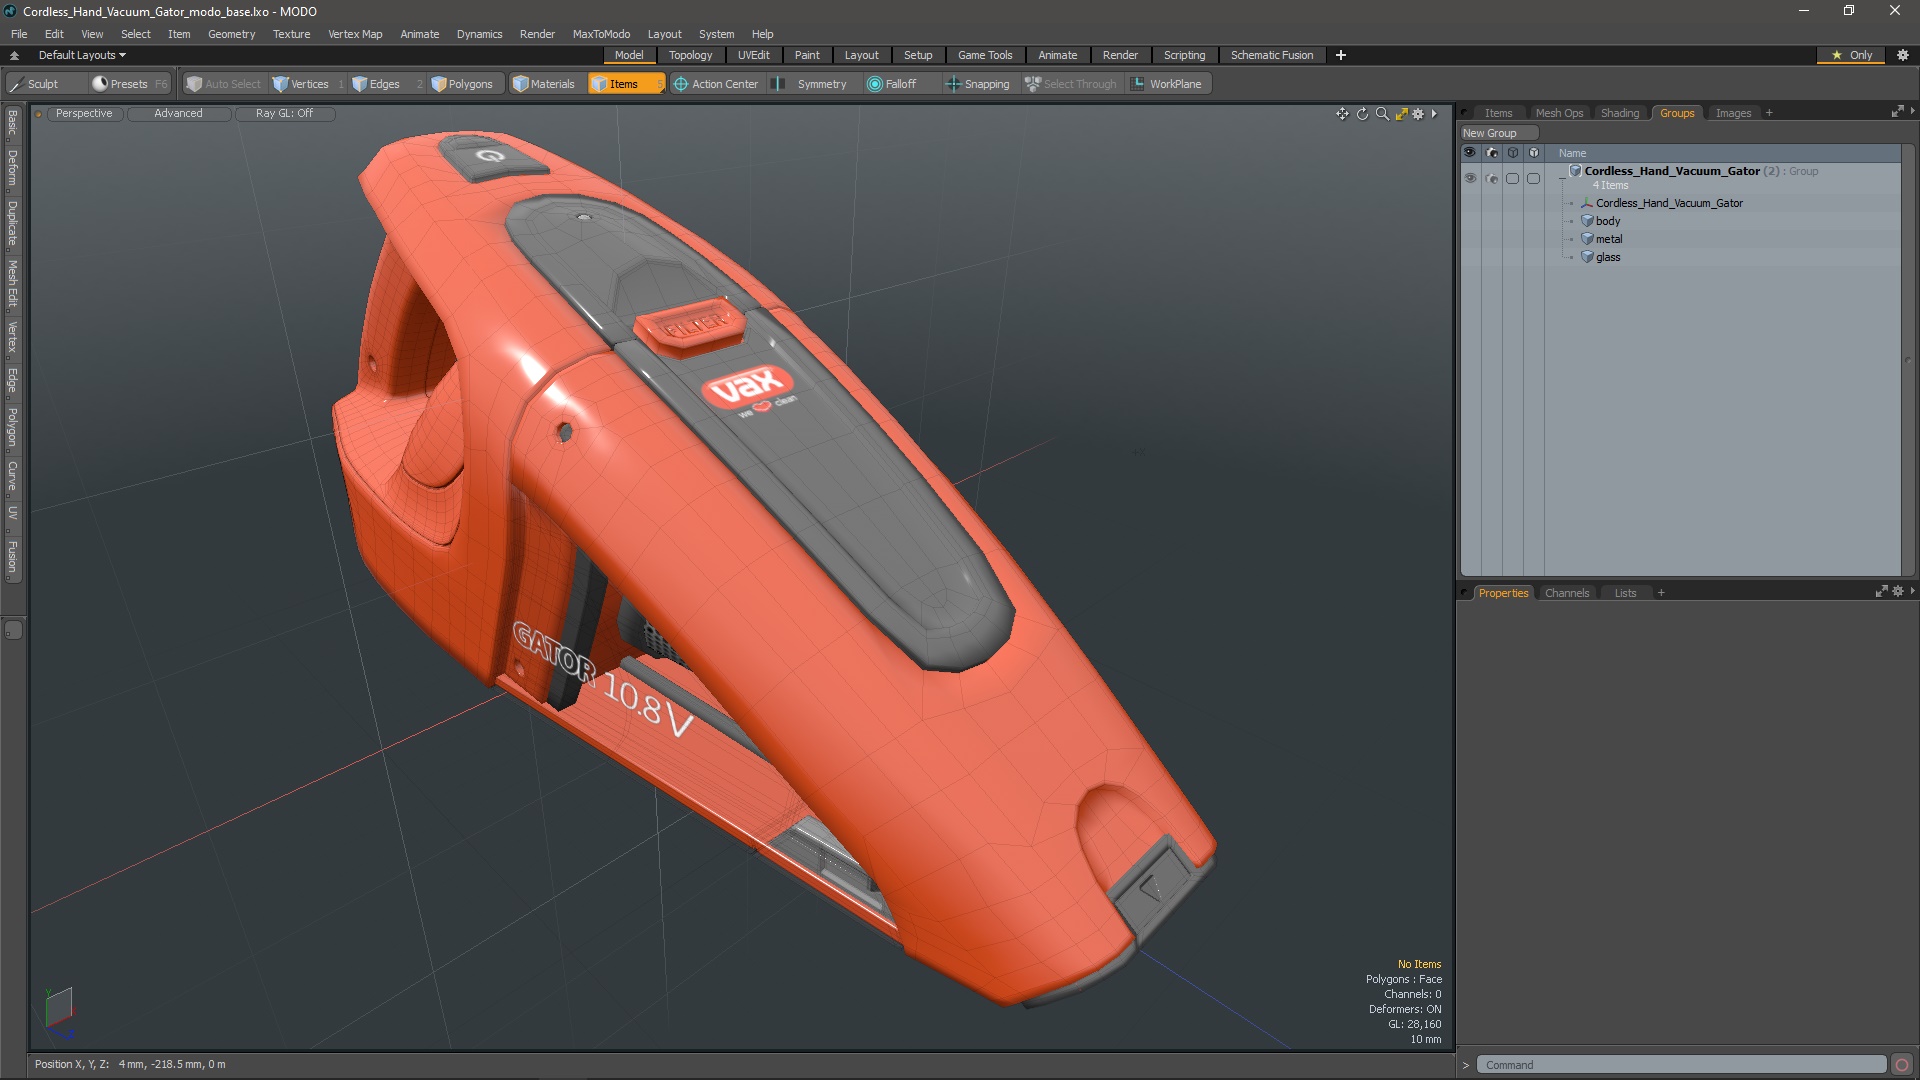This screenshot has height=1080, width=1920.
Task: Toggle the Only star button
Action: coord(1851,55)
